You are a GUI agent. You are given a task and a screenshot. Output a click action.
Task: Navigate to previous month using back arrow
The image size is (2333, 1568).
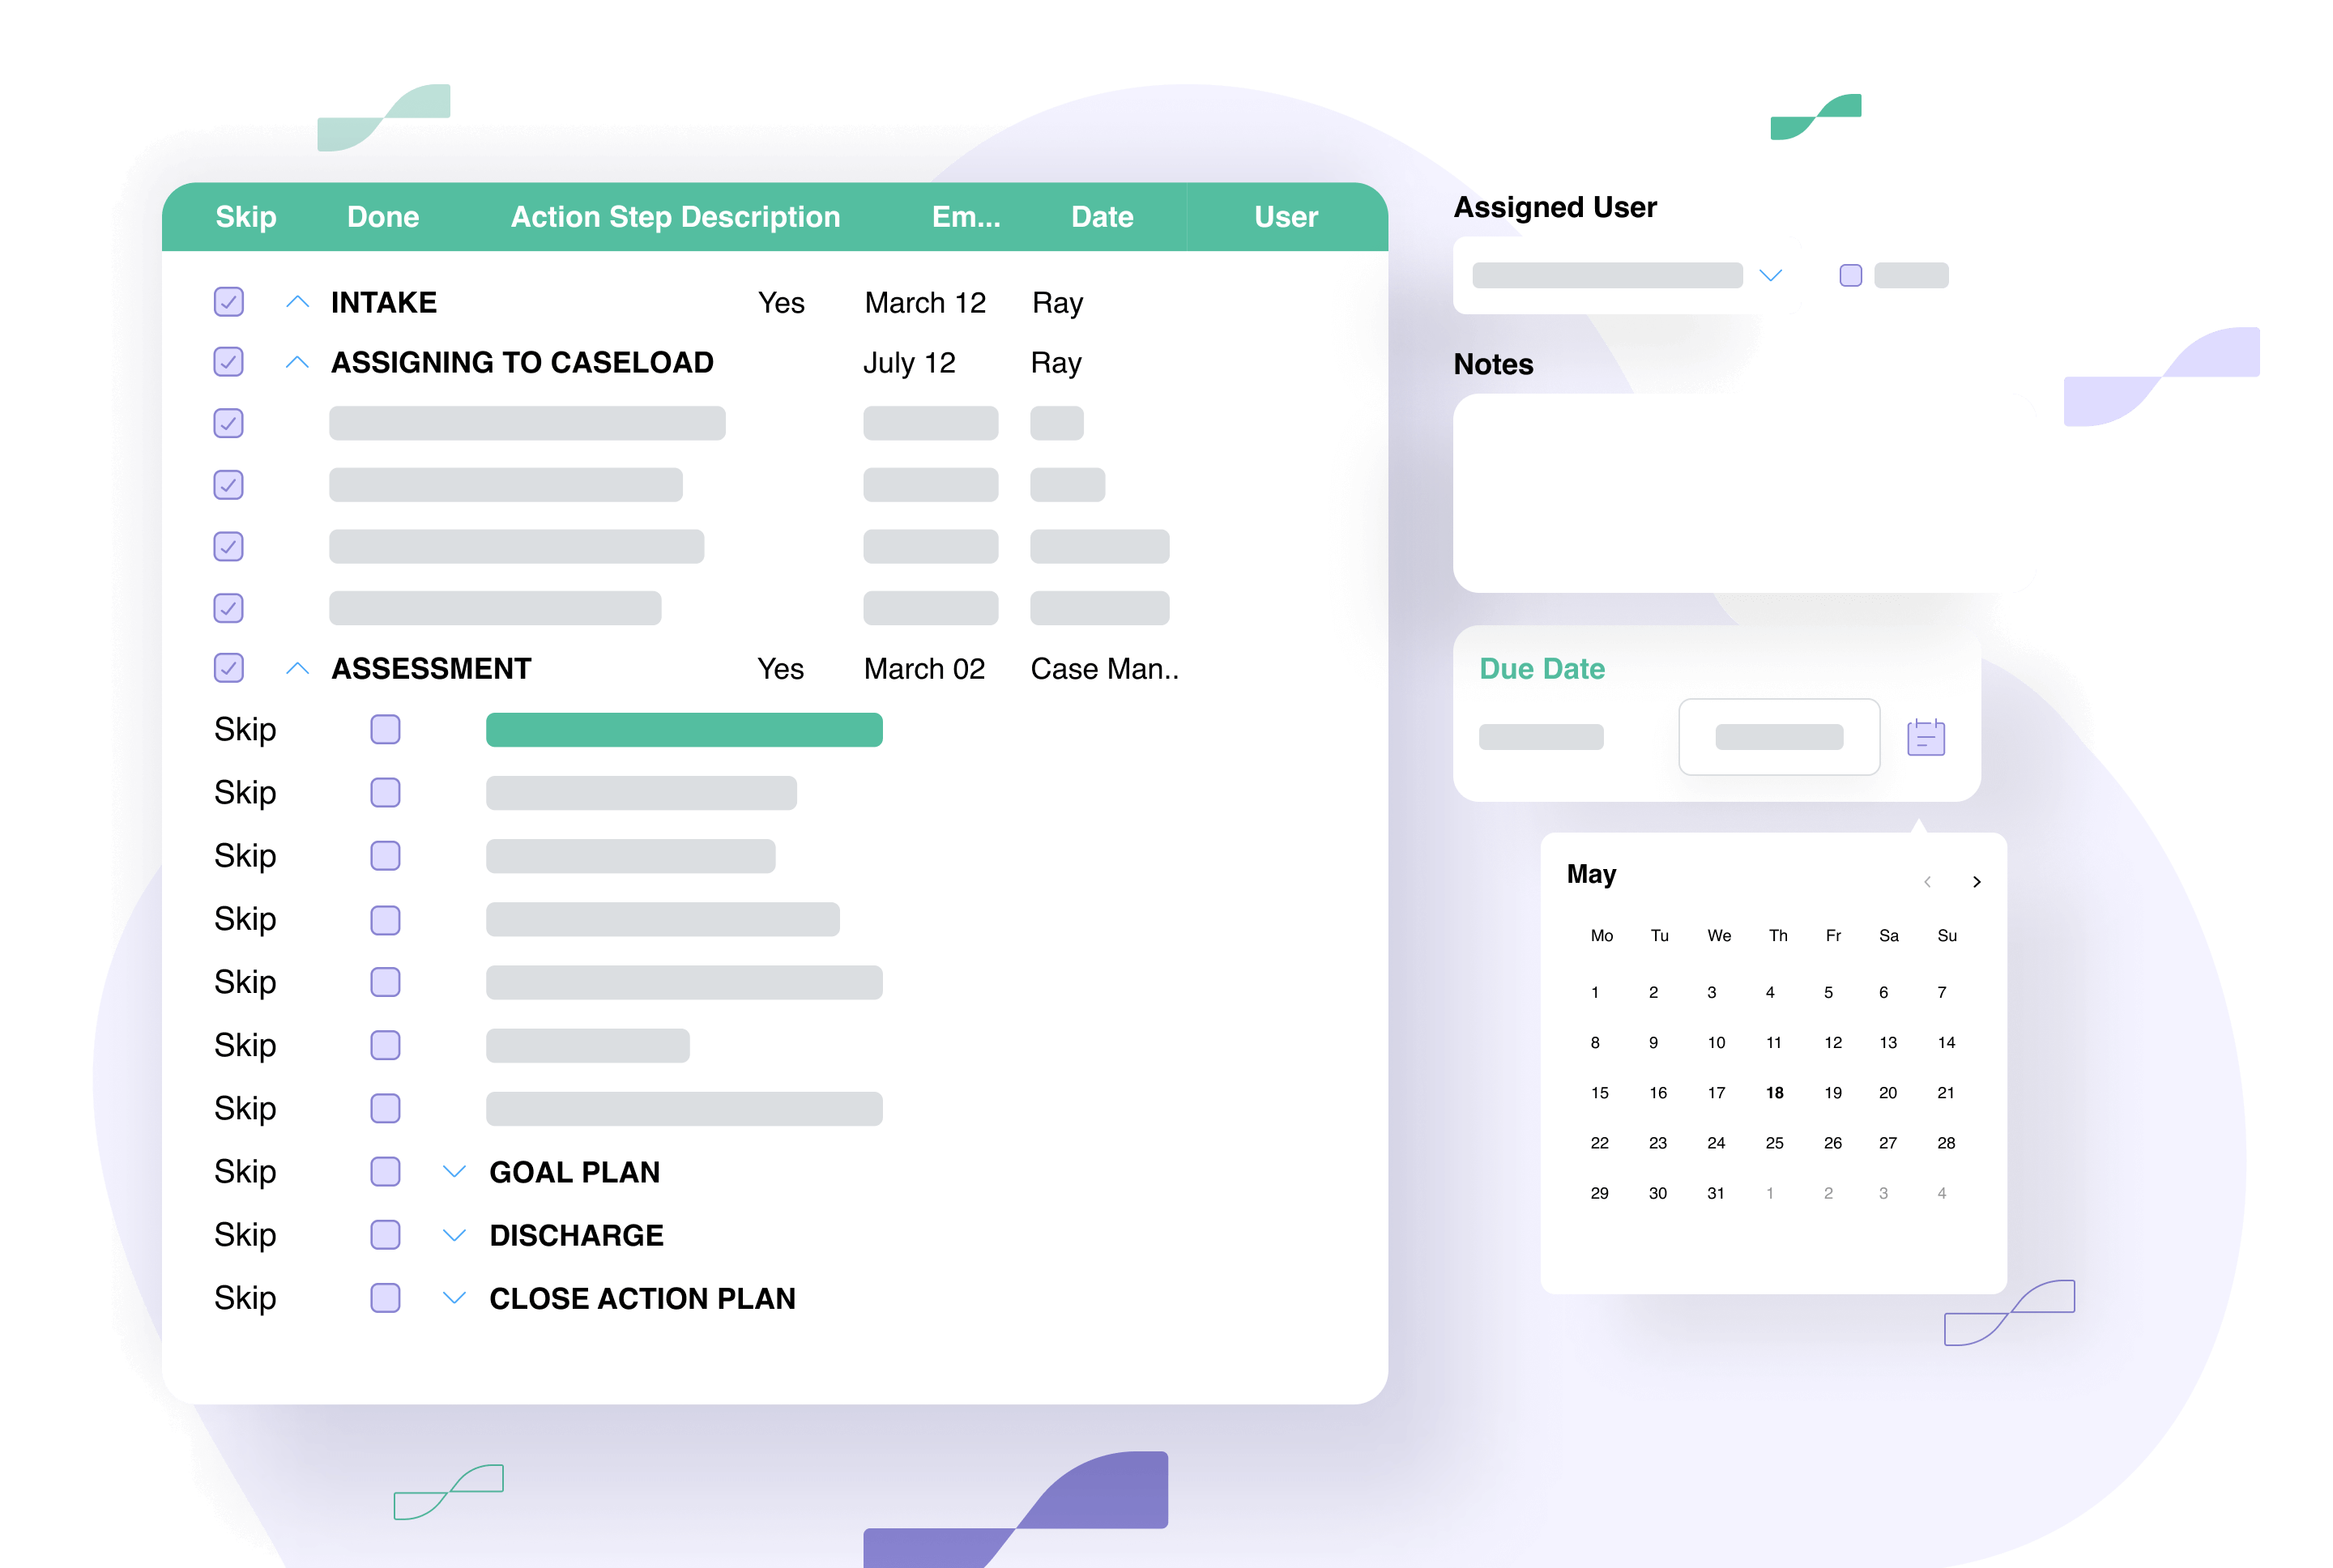pyautogui.click(x=1927, y=879)
